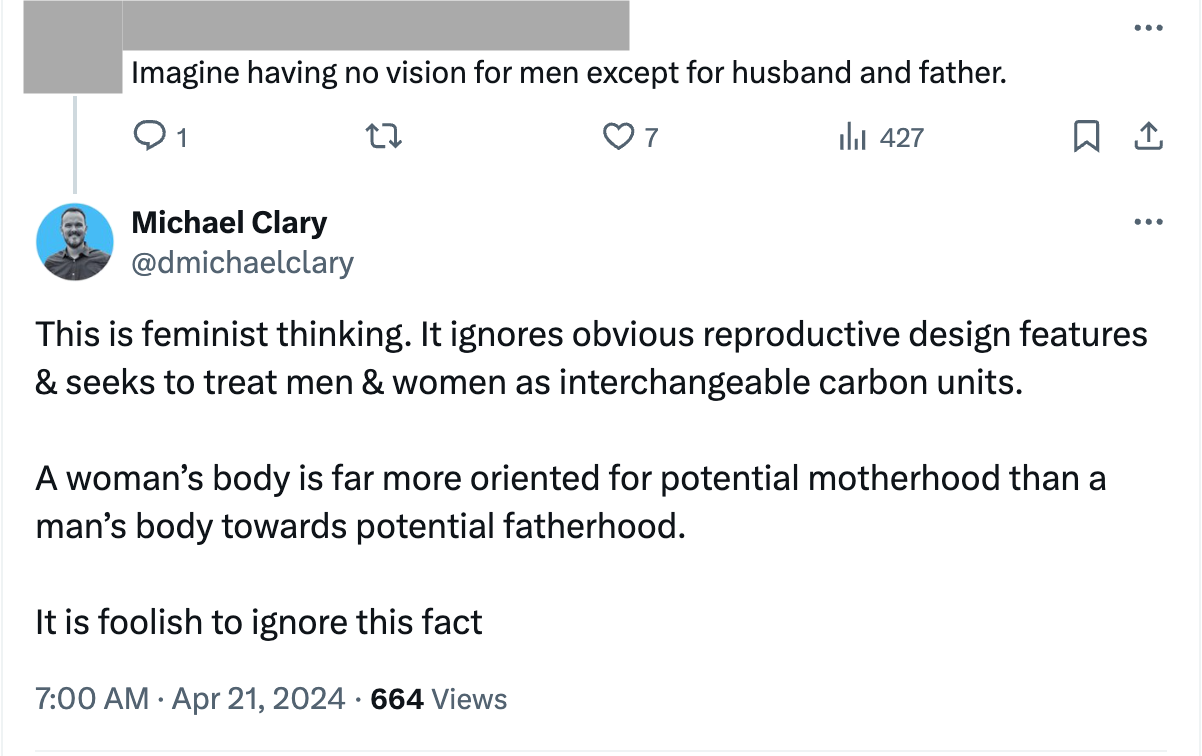Screen dimensions: 1202x756
Task: Click the "A woman's body" paragraph
Action: pyautogui.click(x=570, y=502)
